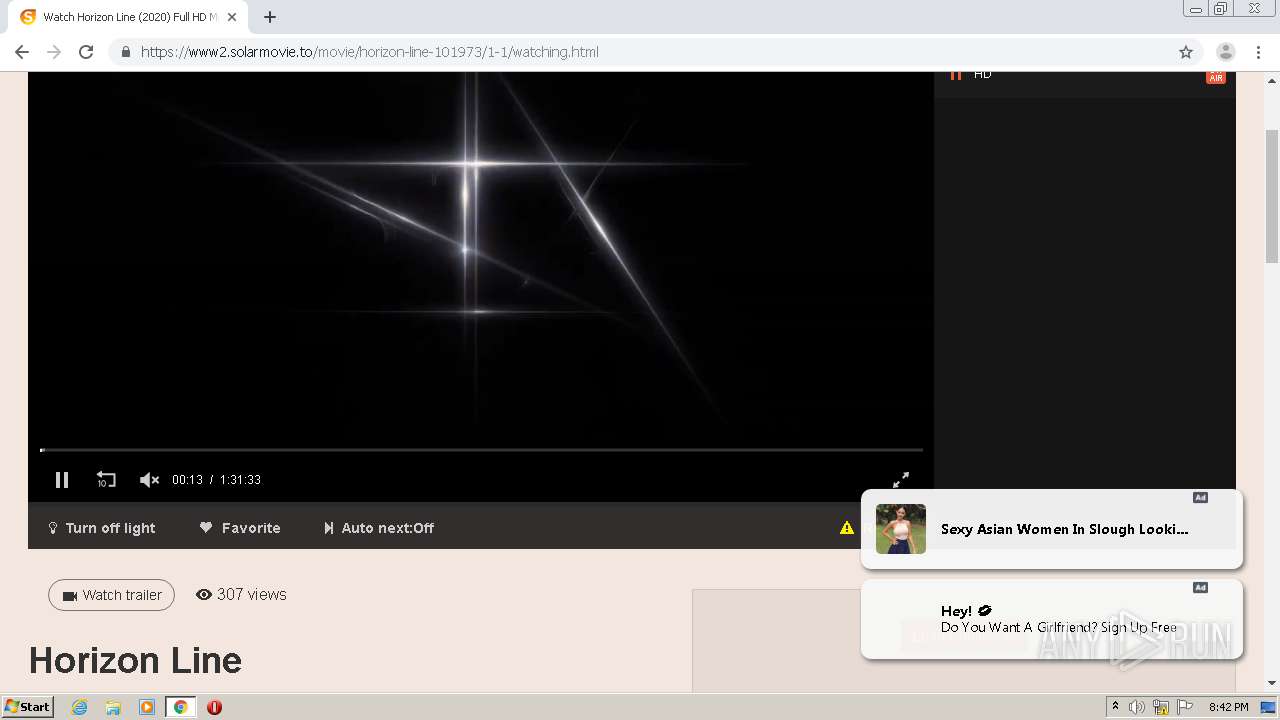This screenshot has width=1280, height=720.
Task: Reload the current page
Action: pos(86,52)
